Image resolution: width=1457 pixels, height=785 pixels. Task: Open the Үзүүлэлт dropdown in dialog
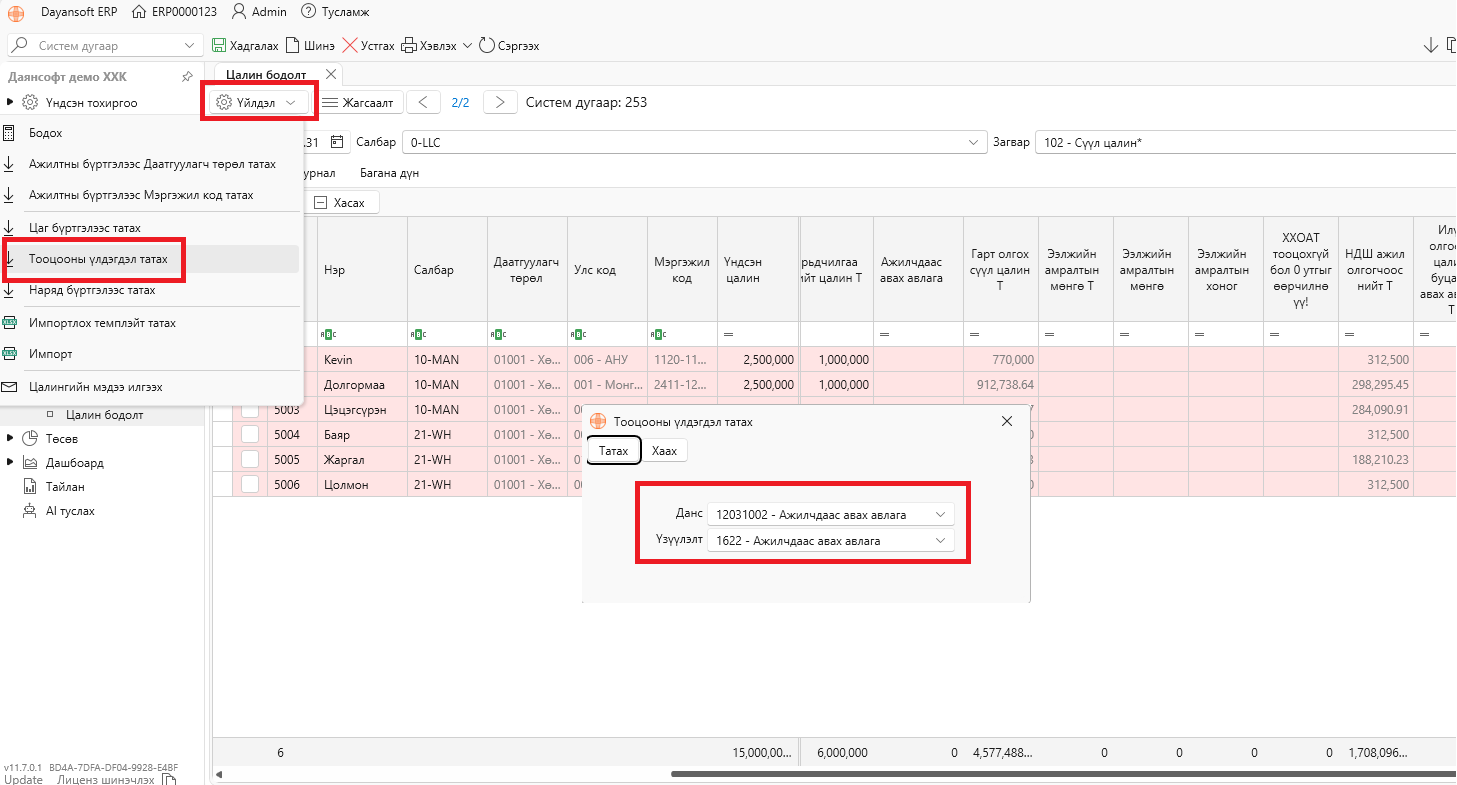[x=940, y=540]
